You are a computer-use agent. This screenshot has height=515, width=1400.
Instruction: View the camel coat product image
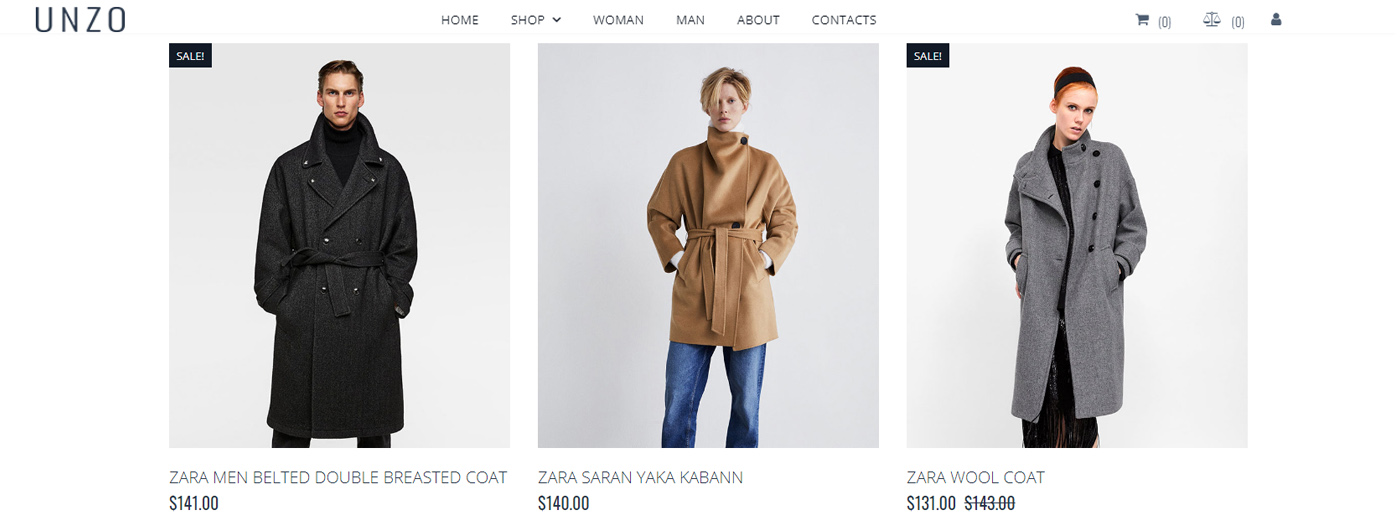pos(708,245)
